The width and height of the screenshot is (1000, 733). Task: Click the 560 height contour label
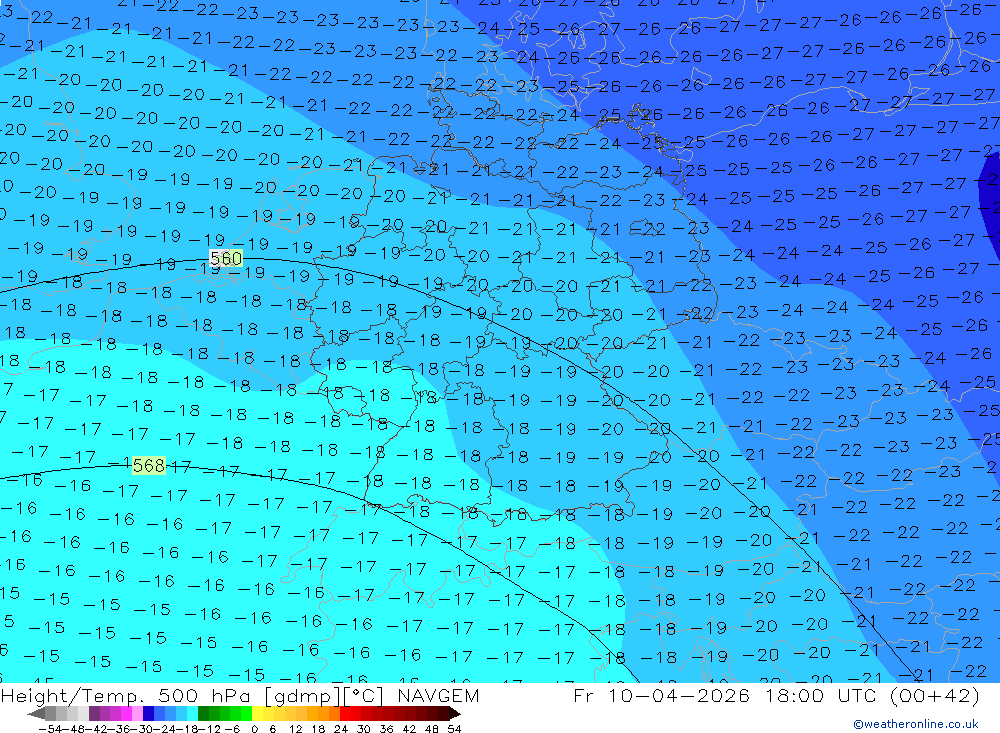226,258
